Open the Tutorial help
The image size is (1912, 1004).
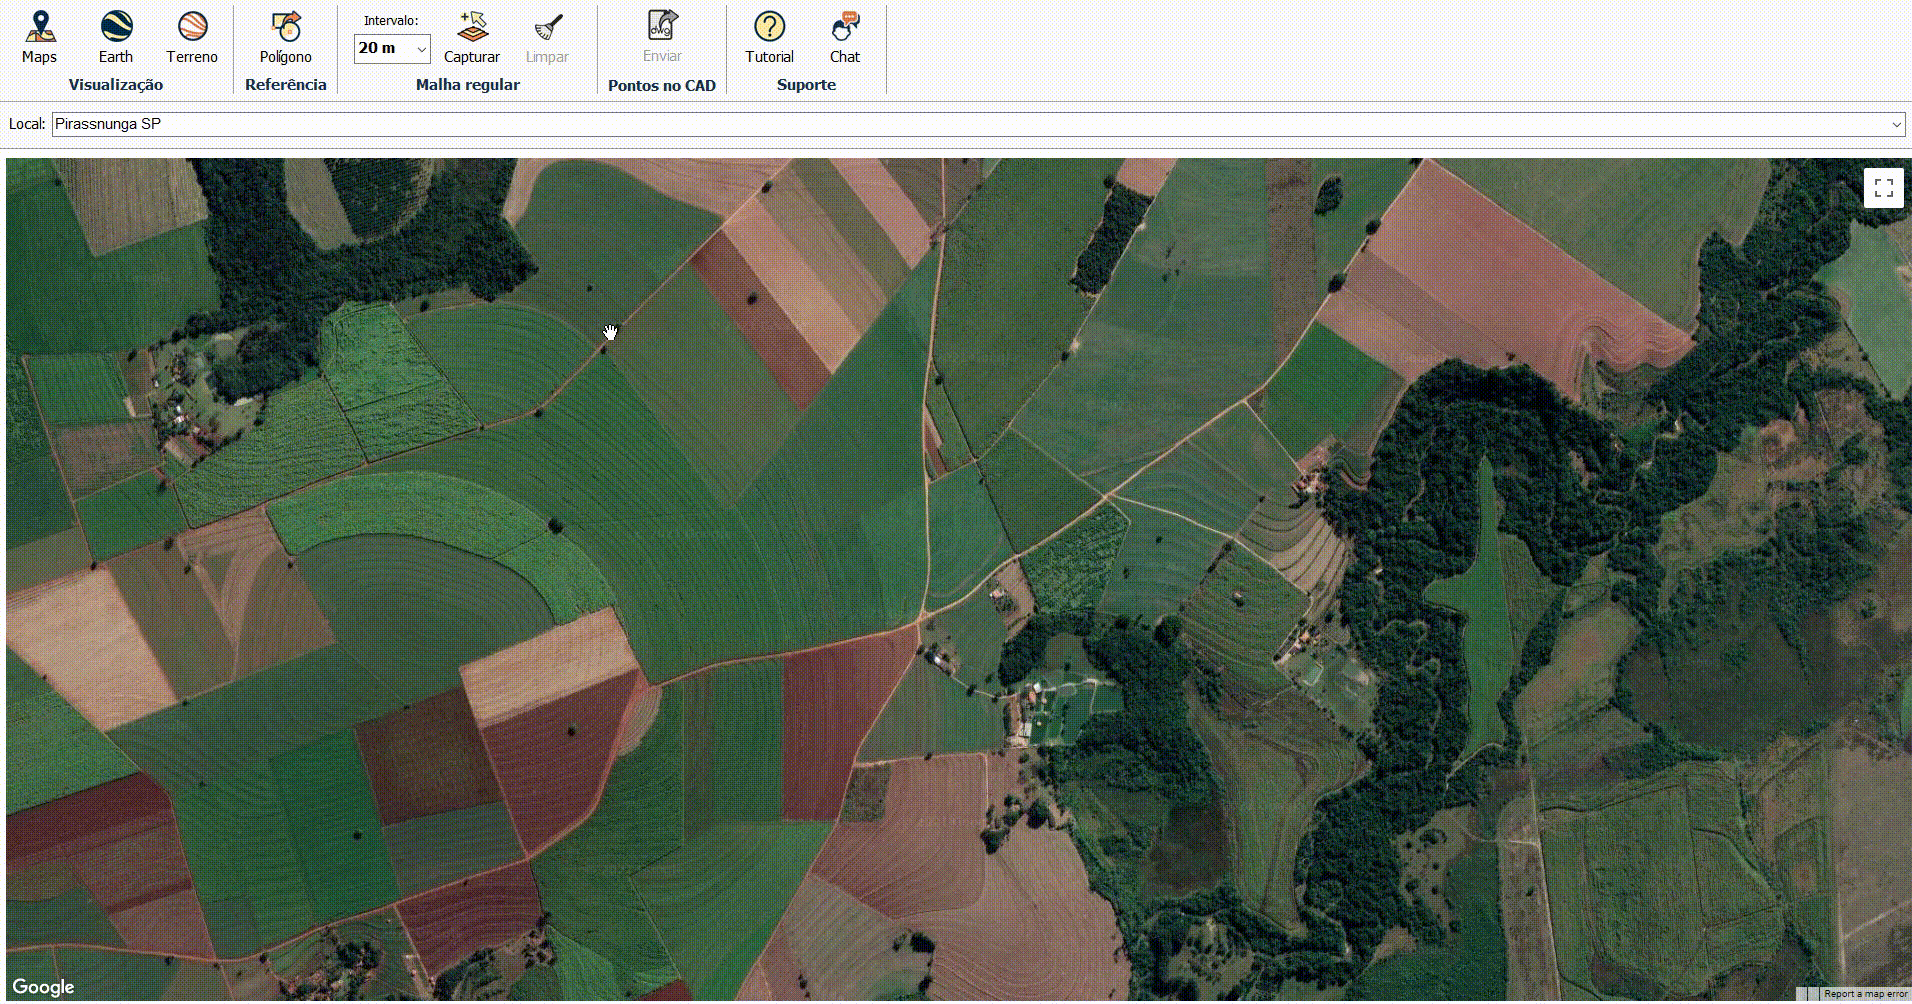[769, 37]
